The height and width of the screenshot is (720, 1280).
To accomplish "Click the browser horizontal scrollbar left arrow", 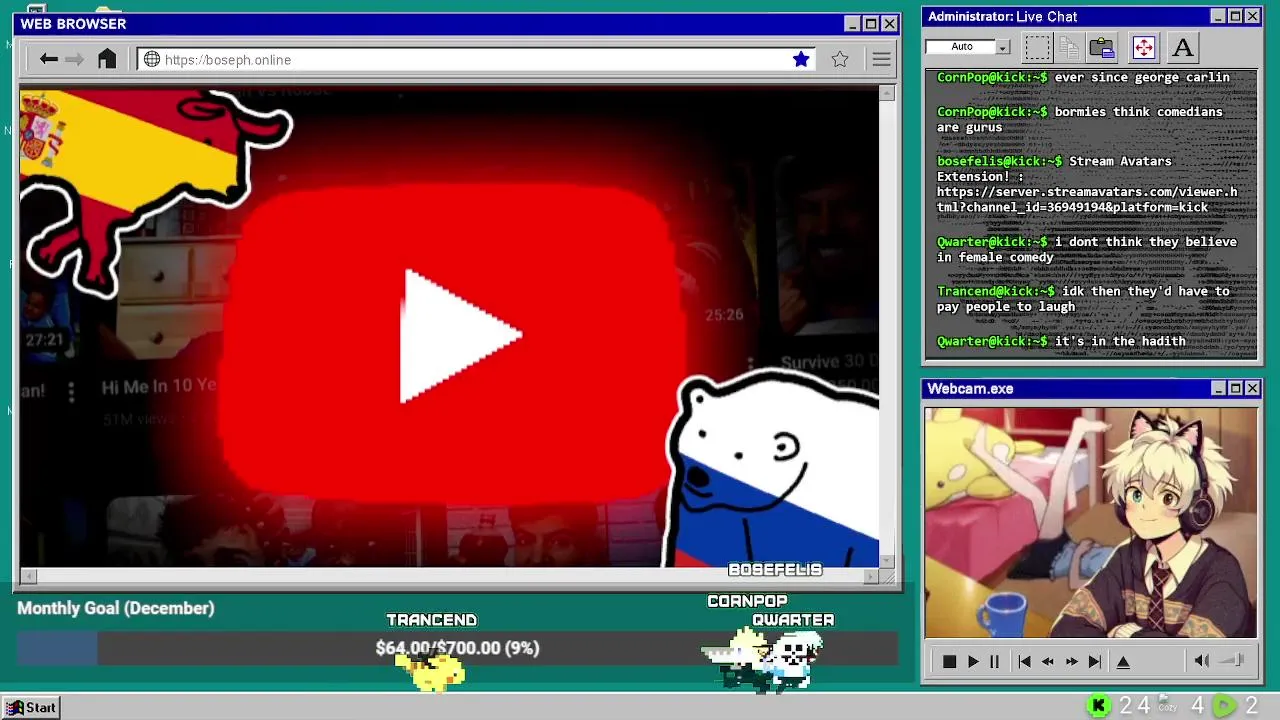I will click(28, 576).
